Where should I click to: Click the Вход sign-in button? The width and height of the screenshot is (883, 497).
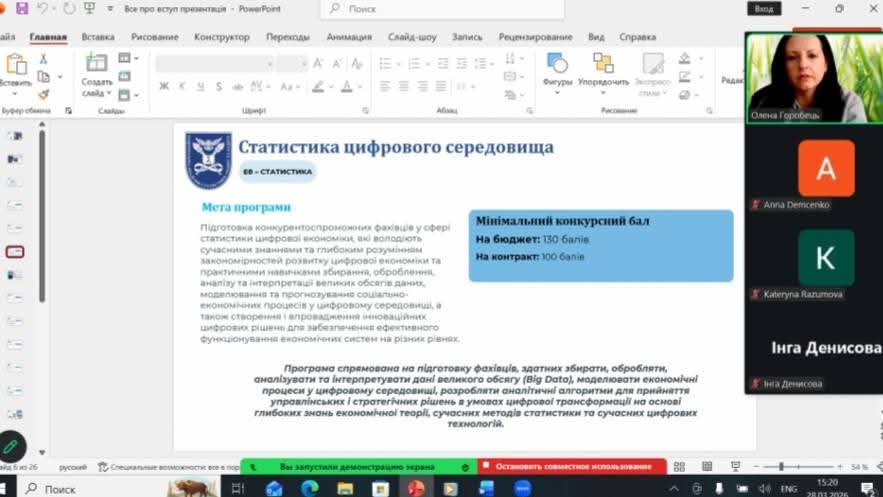point(764,8)
